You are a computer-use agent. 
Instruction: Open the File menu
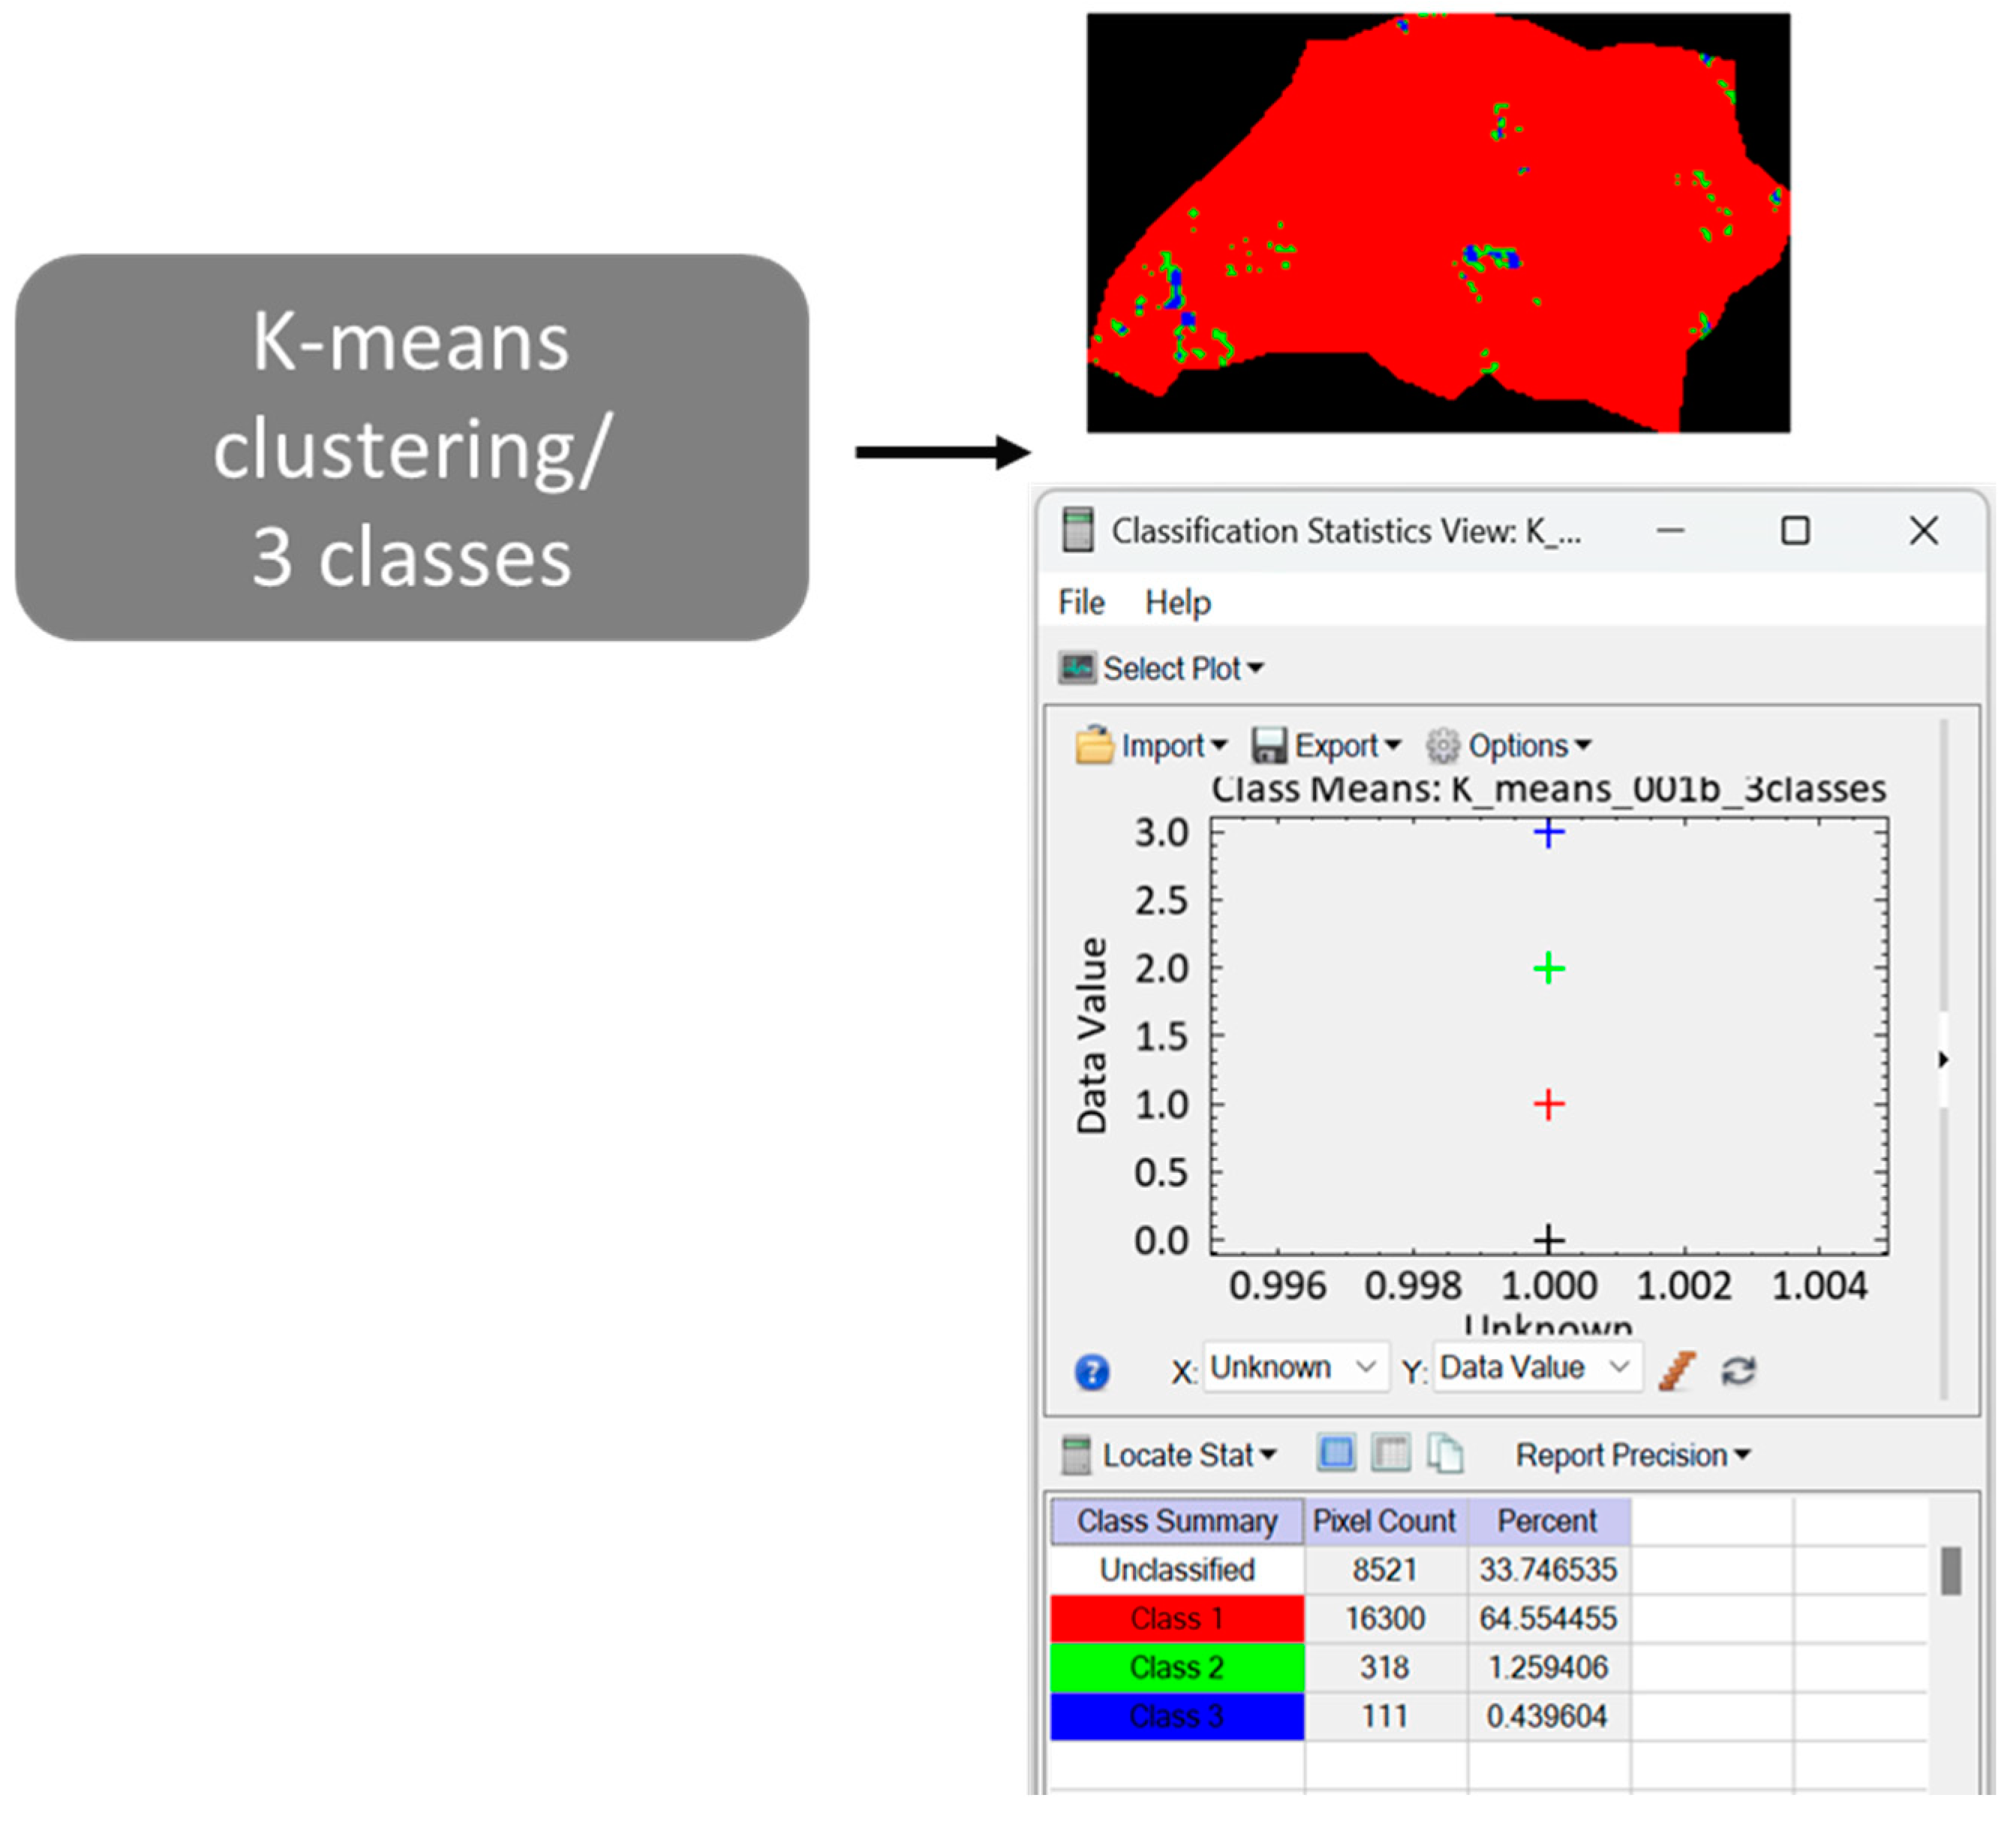[1081, 602]
